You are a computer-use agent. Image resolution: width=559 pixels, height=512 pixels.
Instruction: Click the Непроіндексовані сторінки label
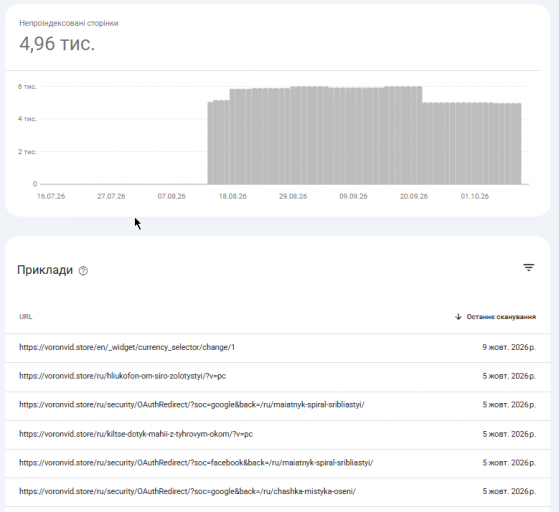point(69,23)
